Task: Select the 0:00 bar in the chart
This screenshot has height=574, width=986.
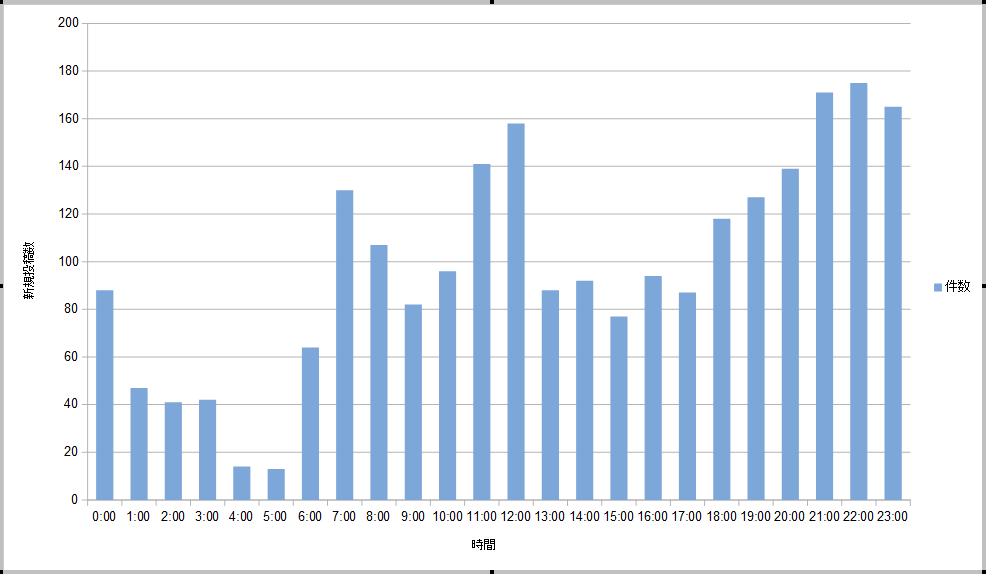Action: coord(104,395)
